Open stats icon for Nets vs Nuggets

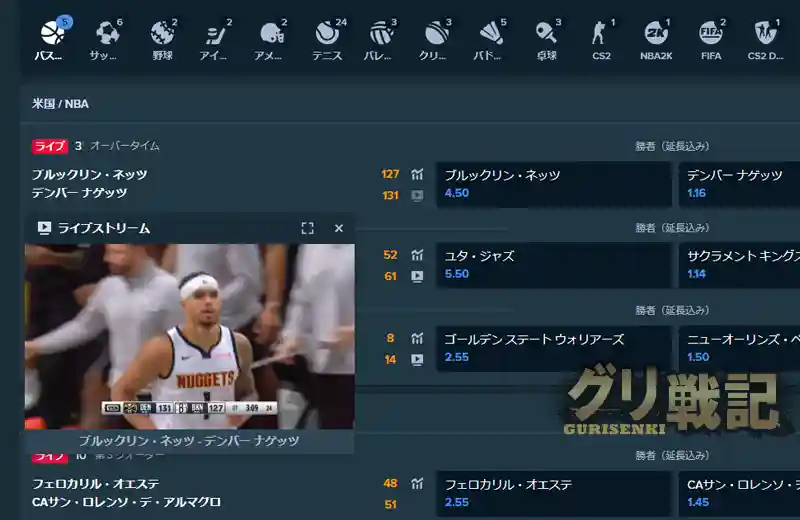(x=417, y=175)
